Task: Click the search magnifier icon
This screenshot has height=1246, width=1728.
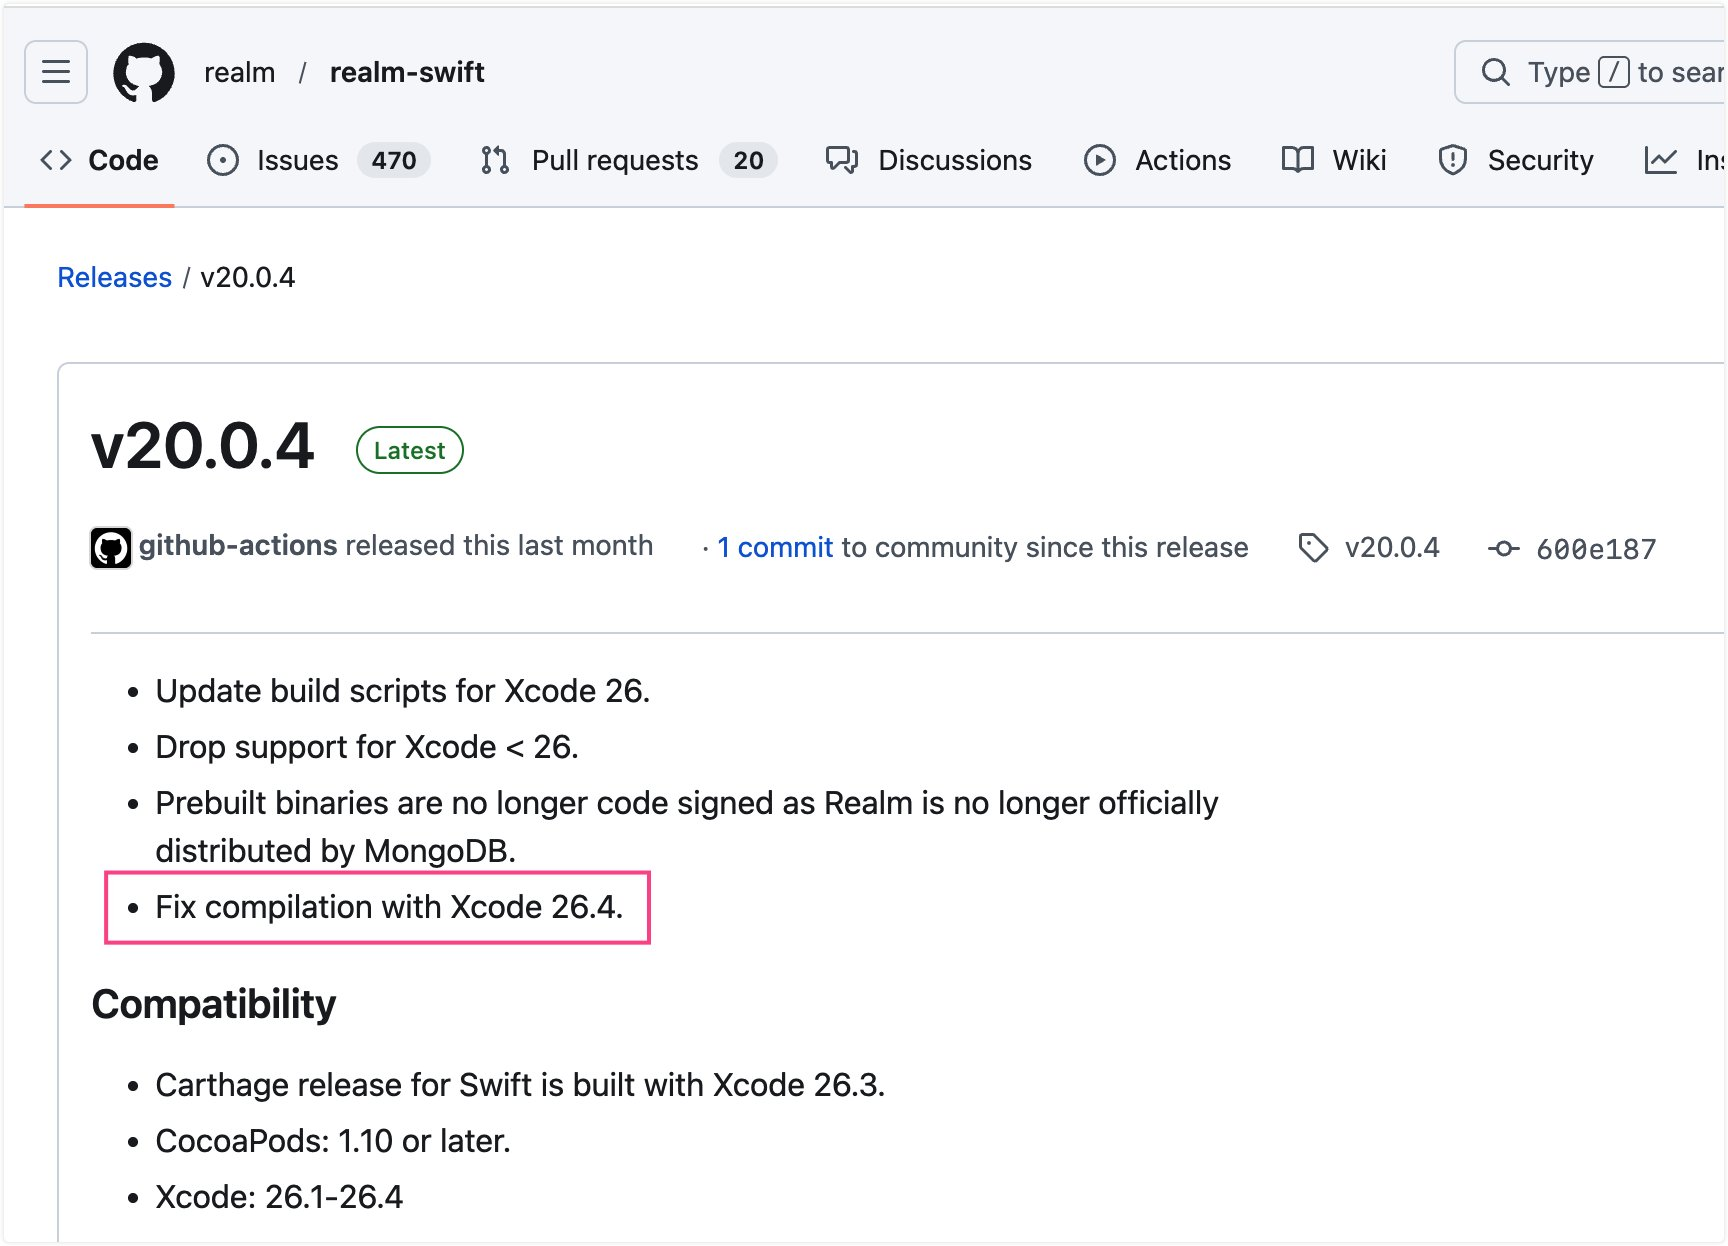Action: [x=1495, y=72]
